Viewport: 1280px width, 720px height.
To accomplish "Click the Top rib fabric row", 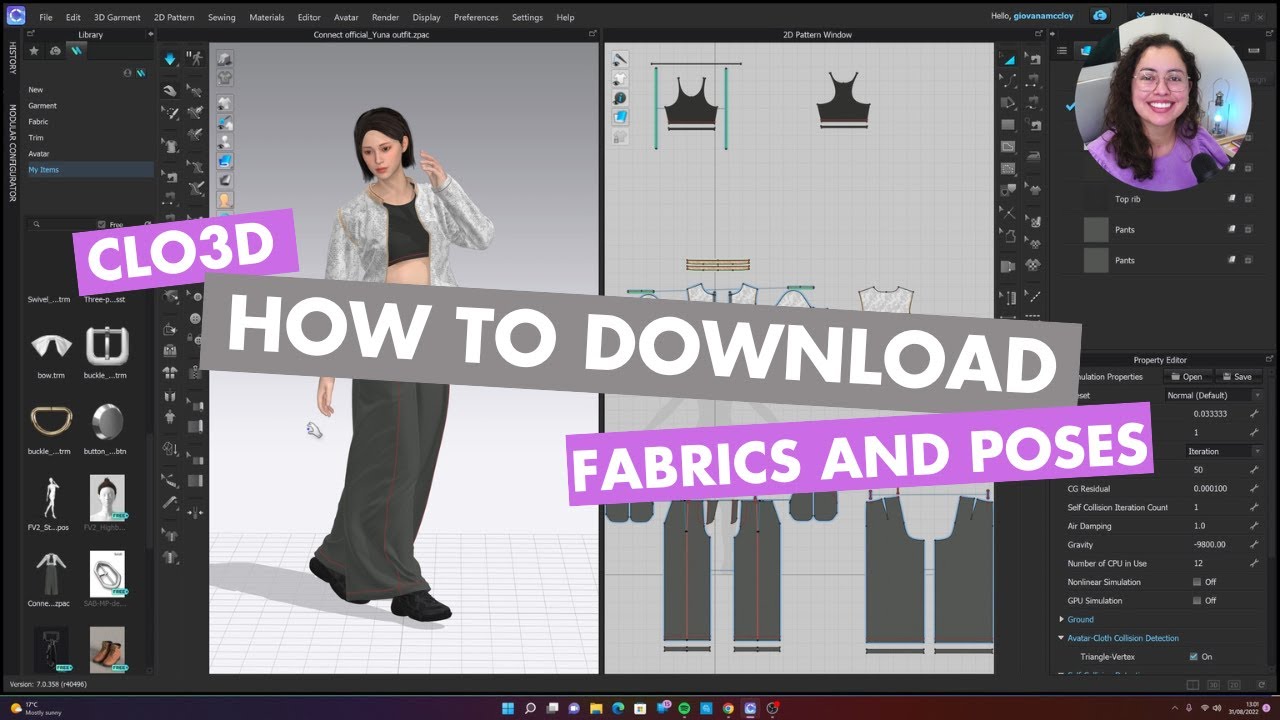I will pyautogui.click(x=1165, y=199).
